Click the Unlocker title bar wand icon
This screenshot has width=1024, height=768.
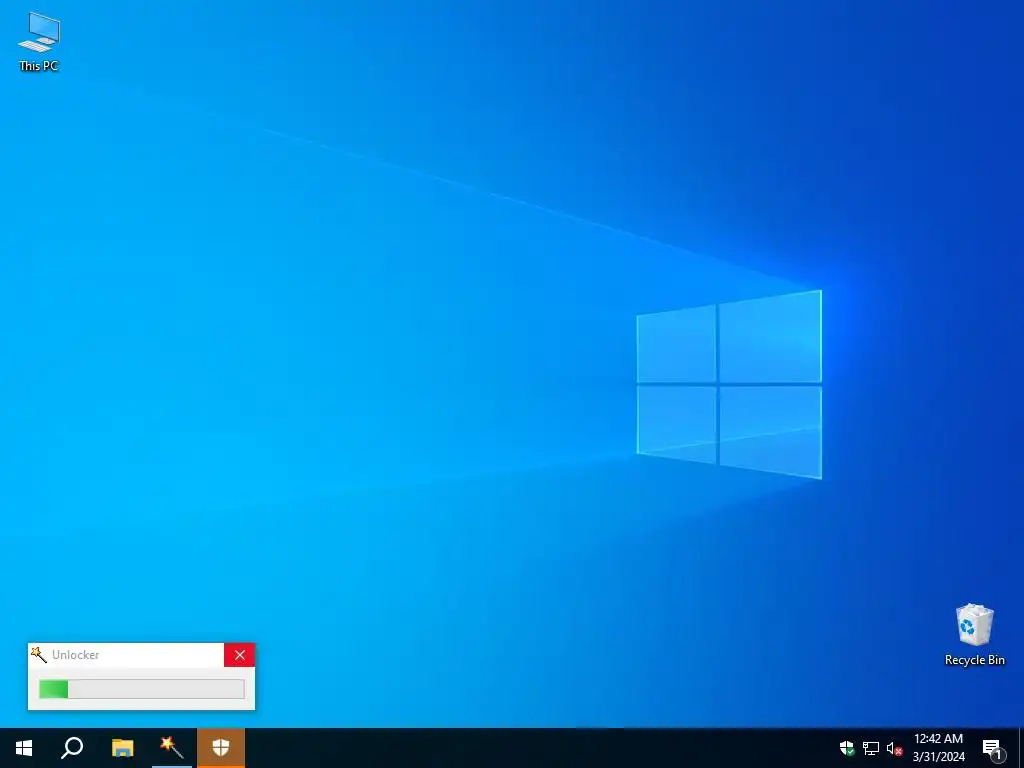tap(39, 654)
